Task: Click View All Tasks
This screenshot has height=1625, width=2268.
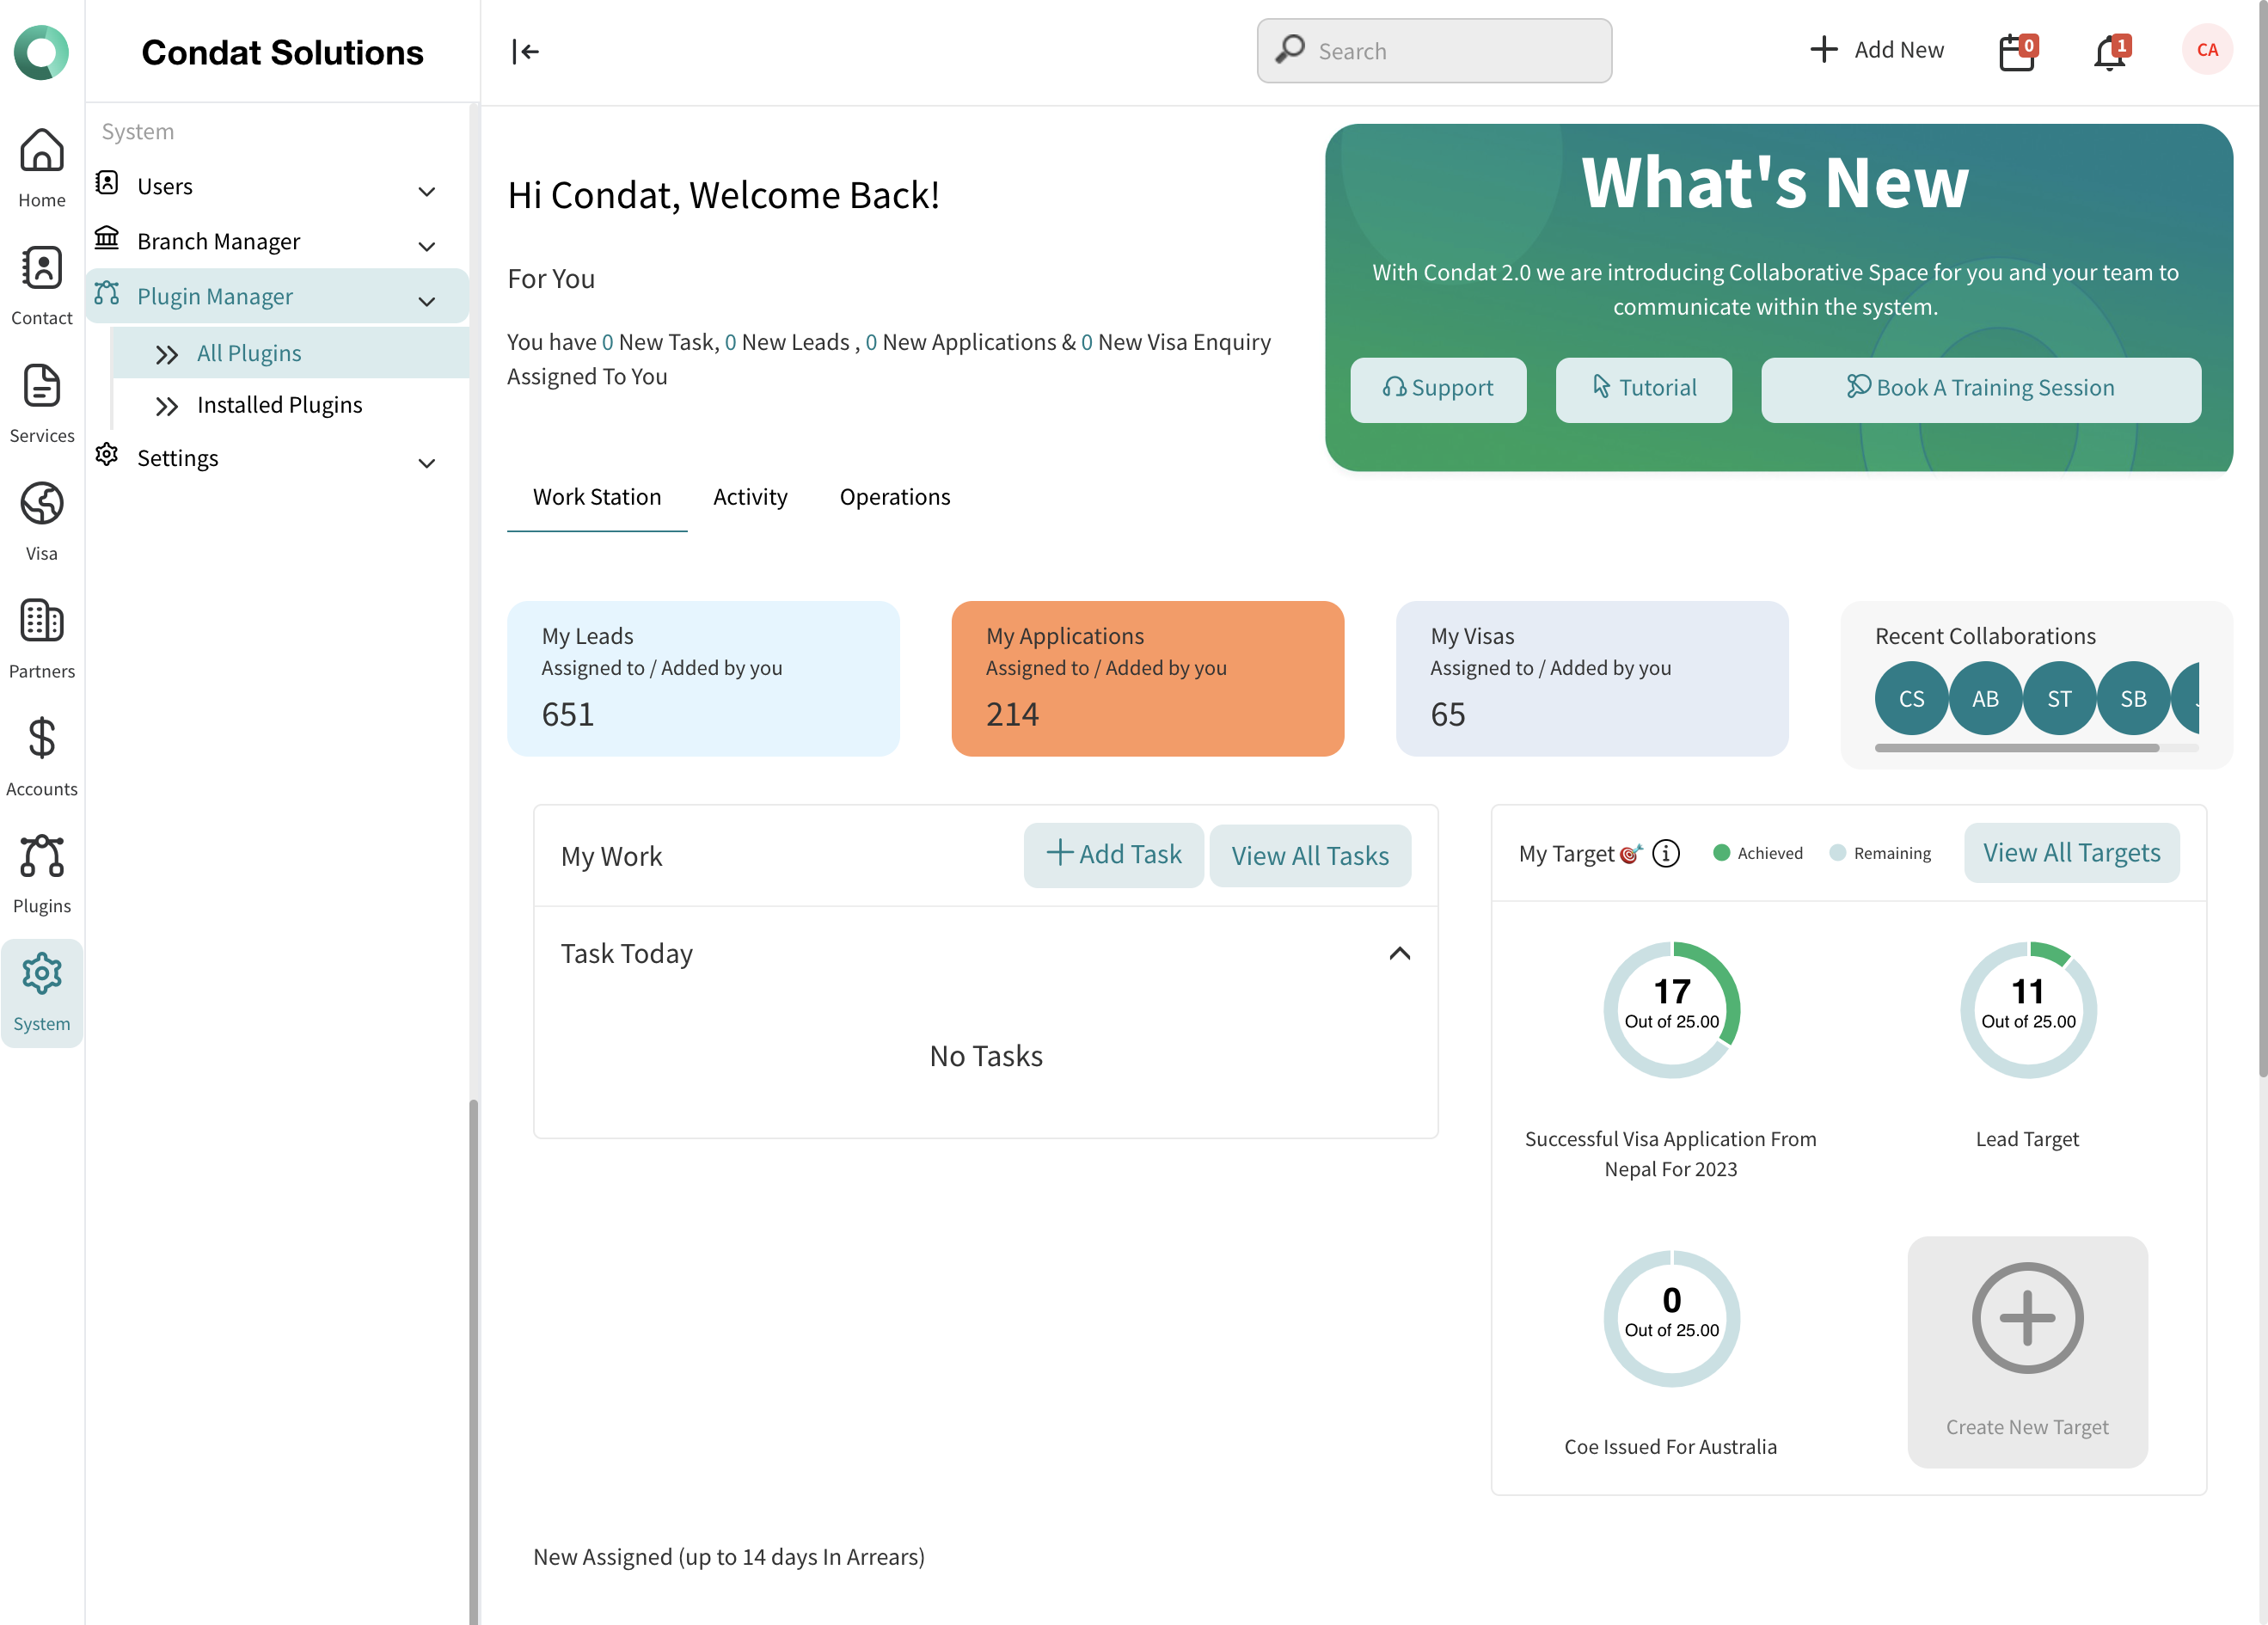Action: [x=1309, y=855]
